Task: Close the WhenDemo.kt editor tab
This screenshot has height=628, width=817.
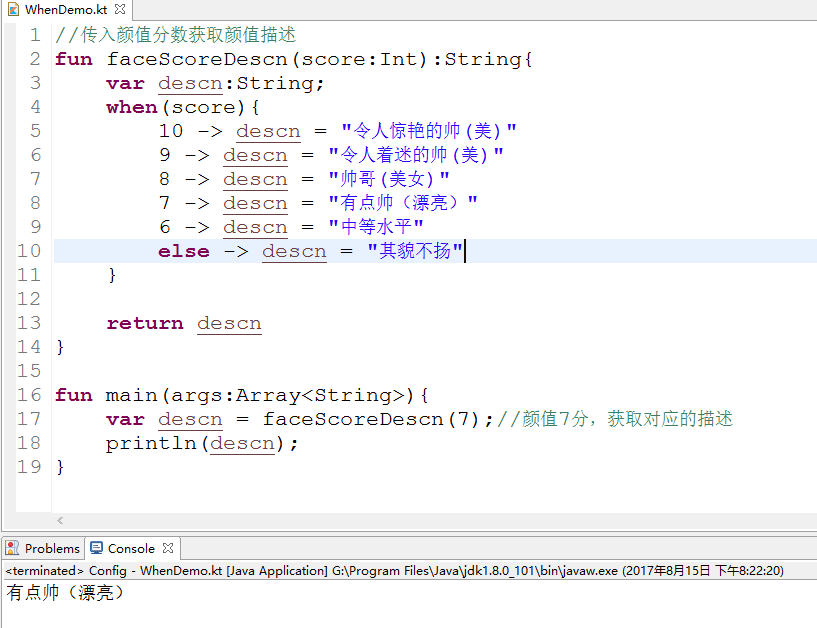Action: click(120, 9)
